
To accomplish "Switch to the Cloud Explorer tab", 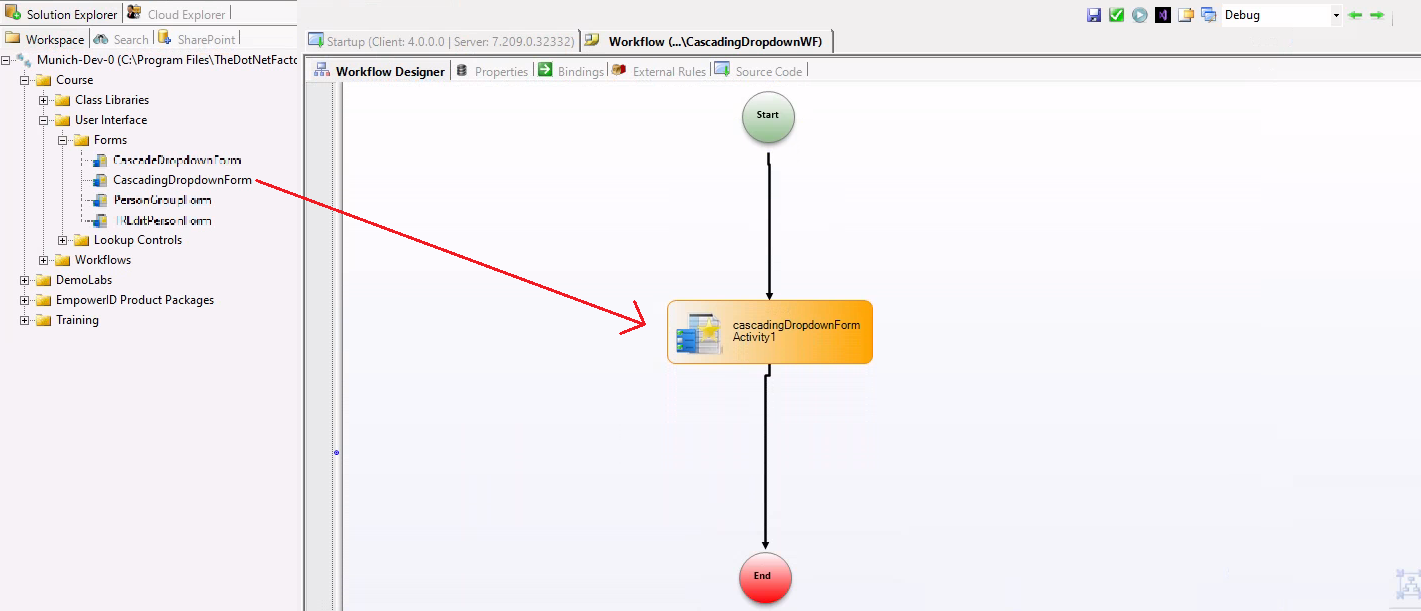I will point(177,14).
